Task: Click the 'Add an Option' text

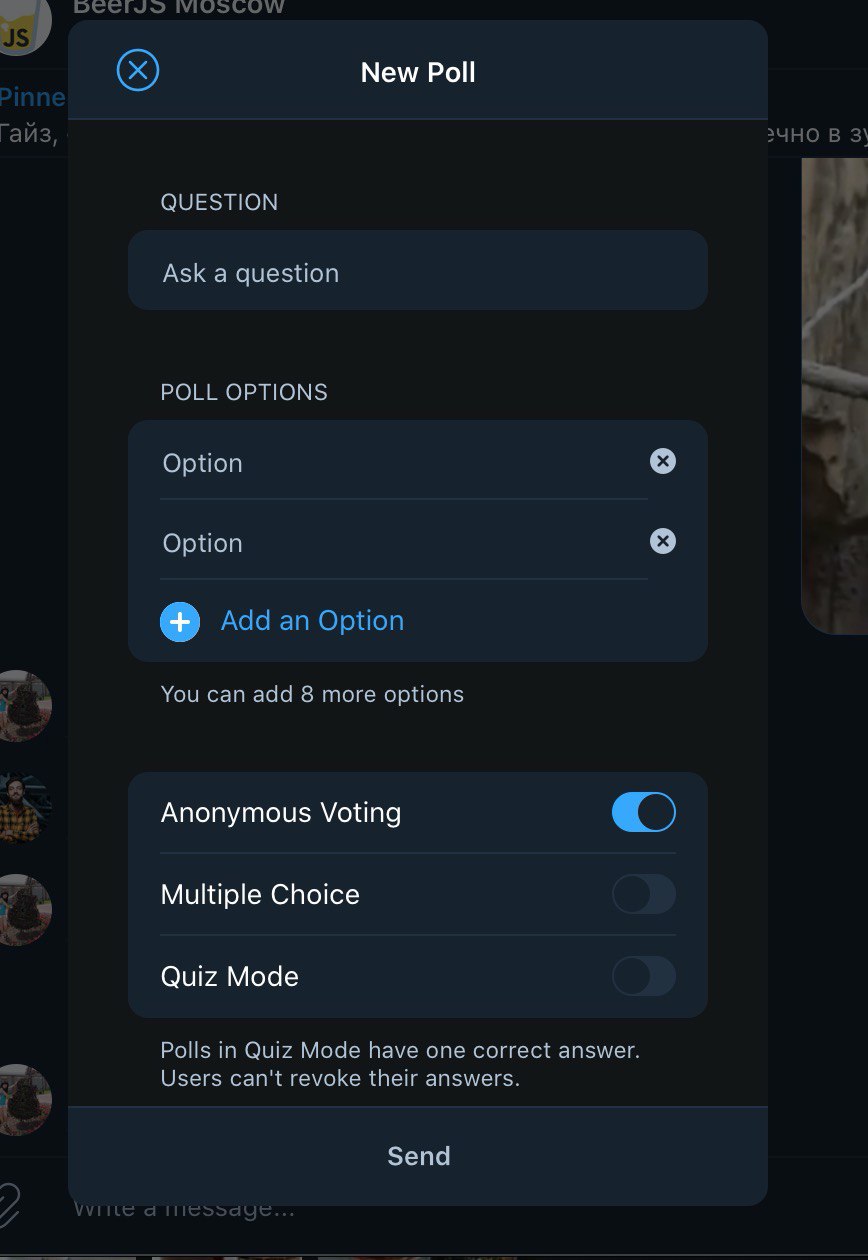Action: (312, 620)
